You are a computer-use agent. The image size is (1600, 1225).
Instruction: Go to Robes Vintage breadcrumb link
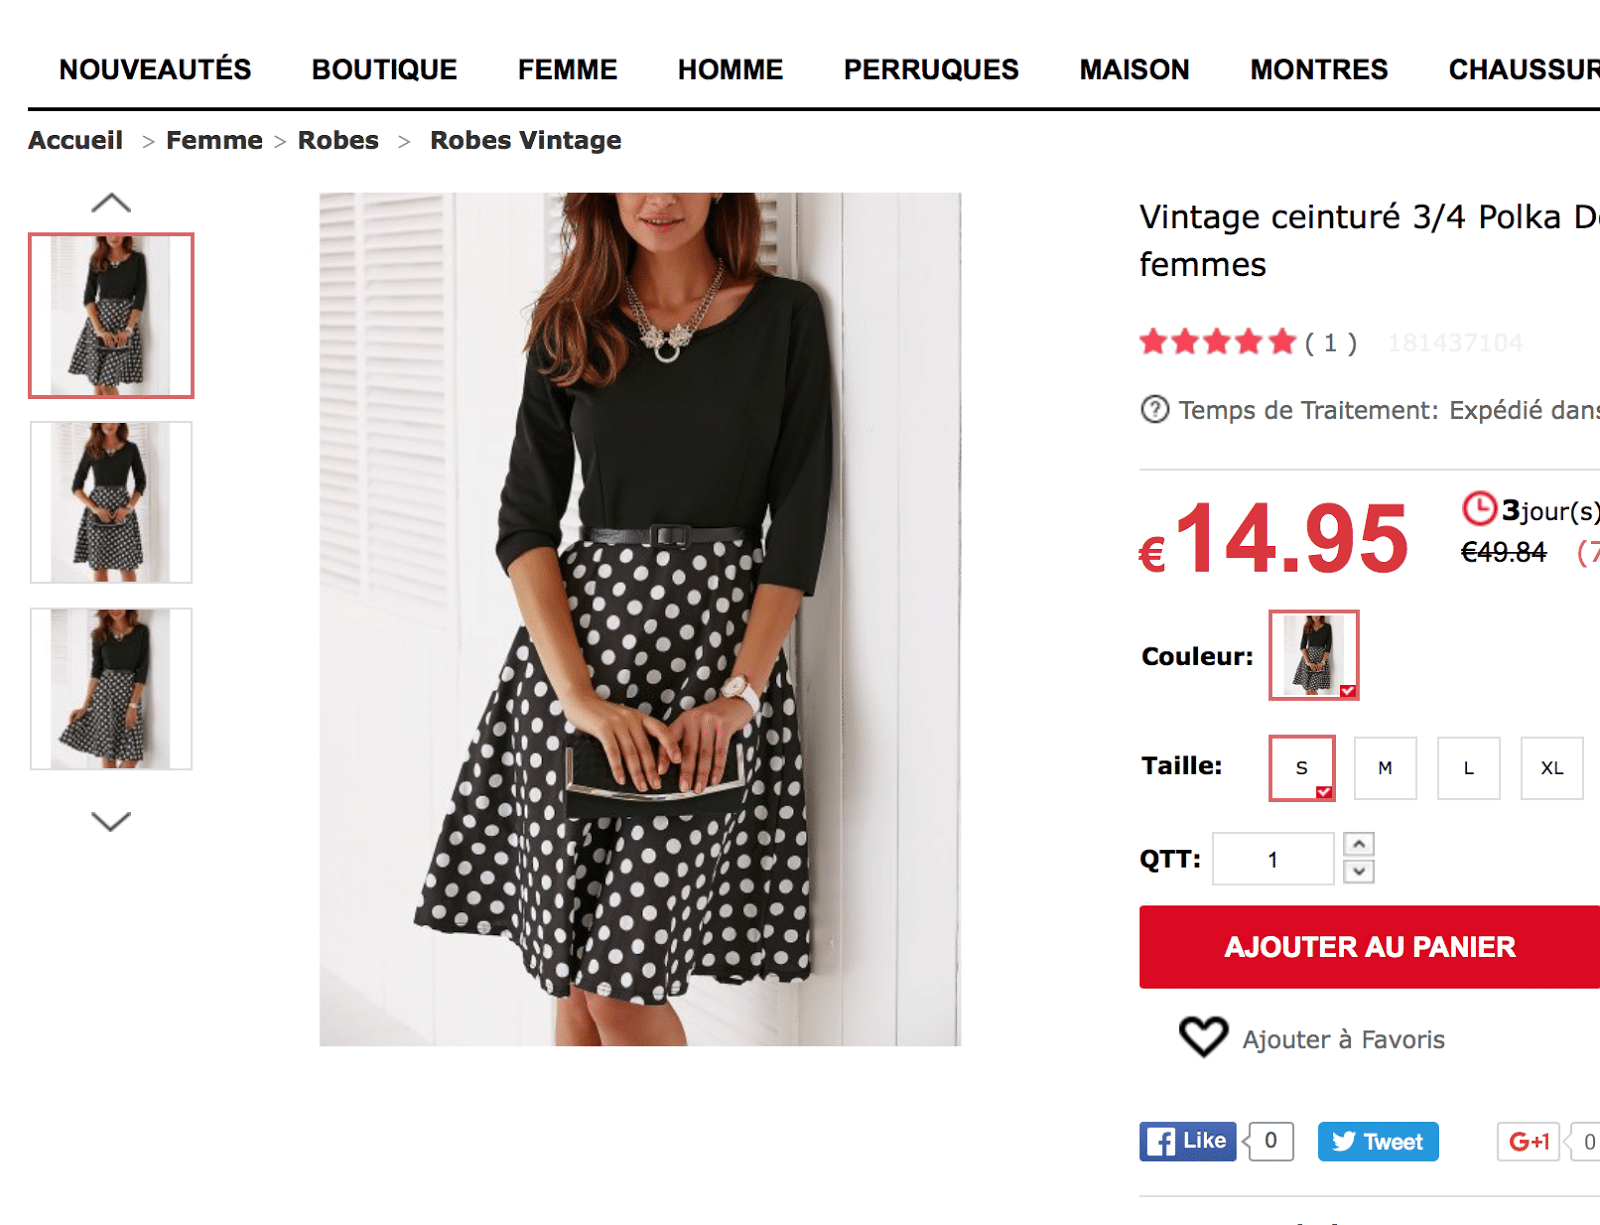[x=525, y=141]
